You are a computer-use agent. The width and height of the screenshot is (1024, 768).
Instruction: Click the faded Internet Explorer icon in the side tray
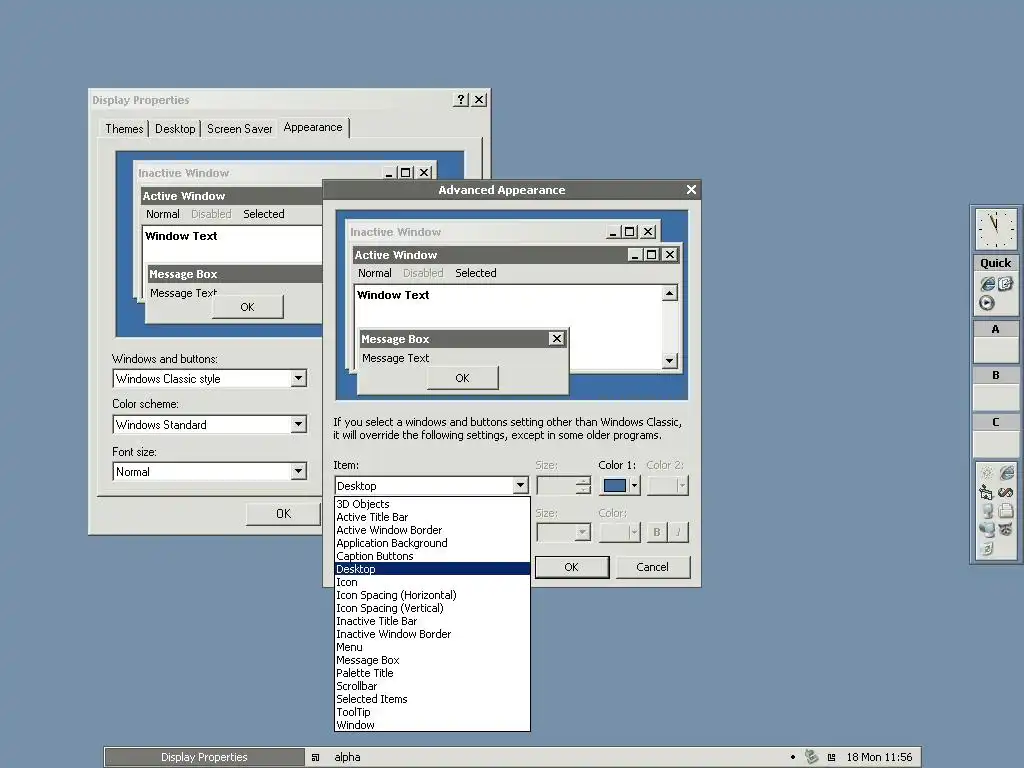click(x=1006, y=472)
